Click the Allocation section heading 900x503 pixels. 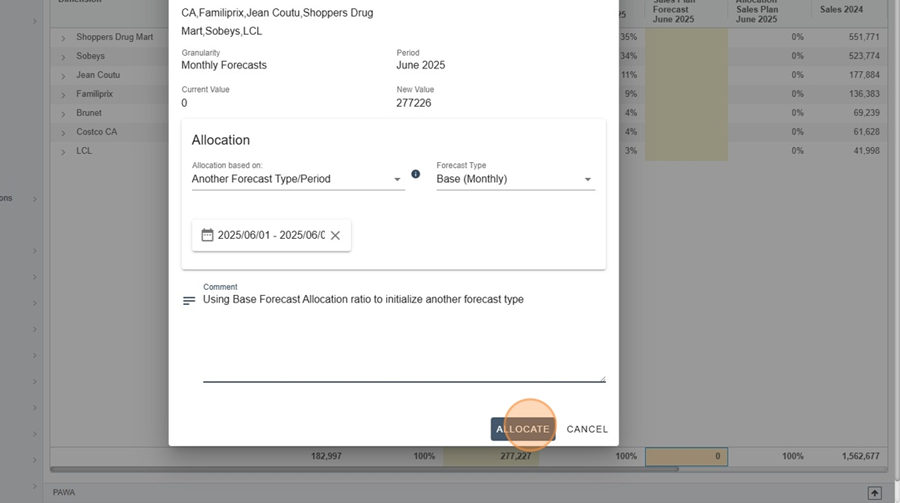tap(220, 140)
